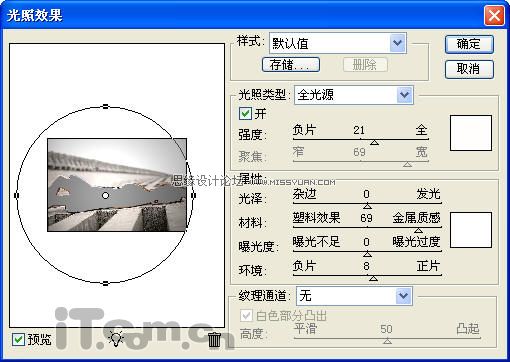The width and height of the screenshot is (510, 362).
Task: Click the 删除 delete style button
Action: point(365,64)
